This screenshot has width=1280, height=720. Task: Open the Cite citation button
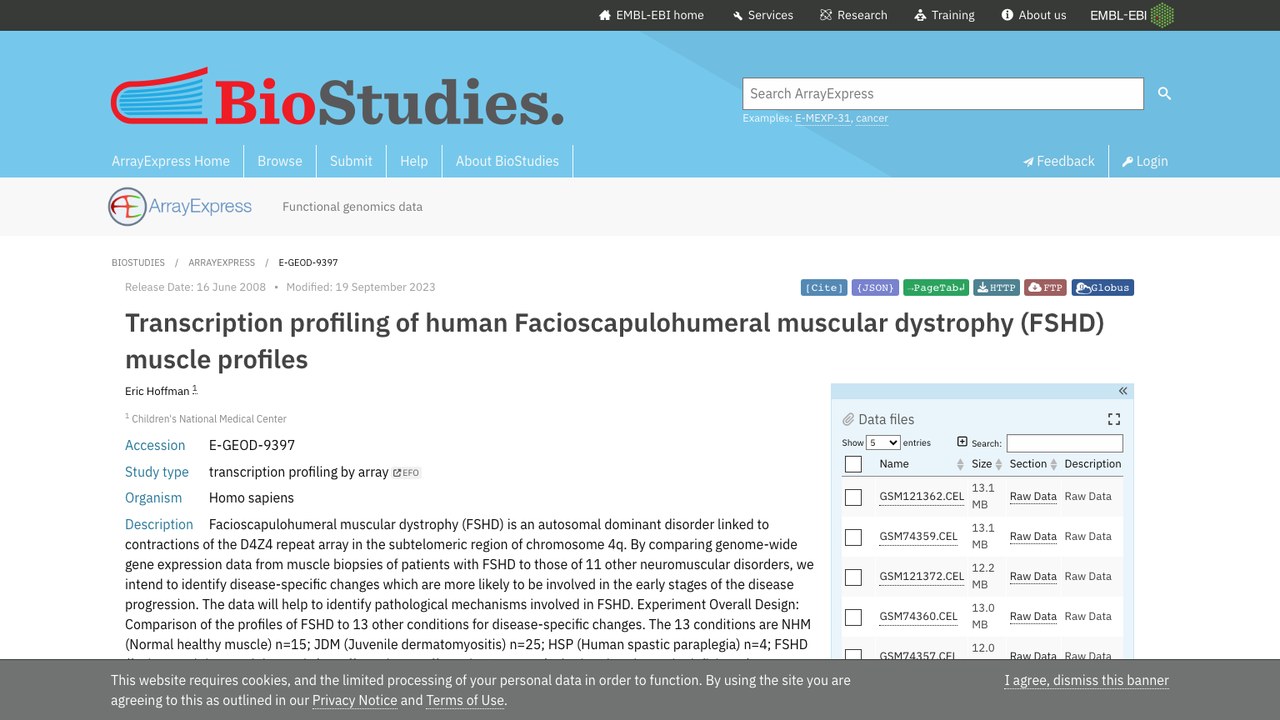(824, 288)
